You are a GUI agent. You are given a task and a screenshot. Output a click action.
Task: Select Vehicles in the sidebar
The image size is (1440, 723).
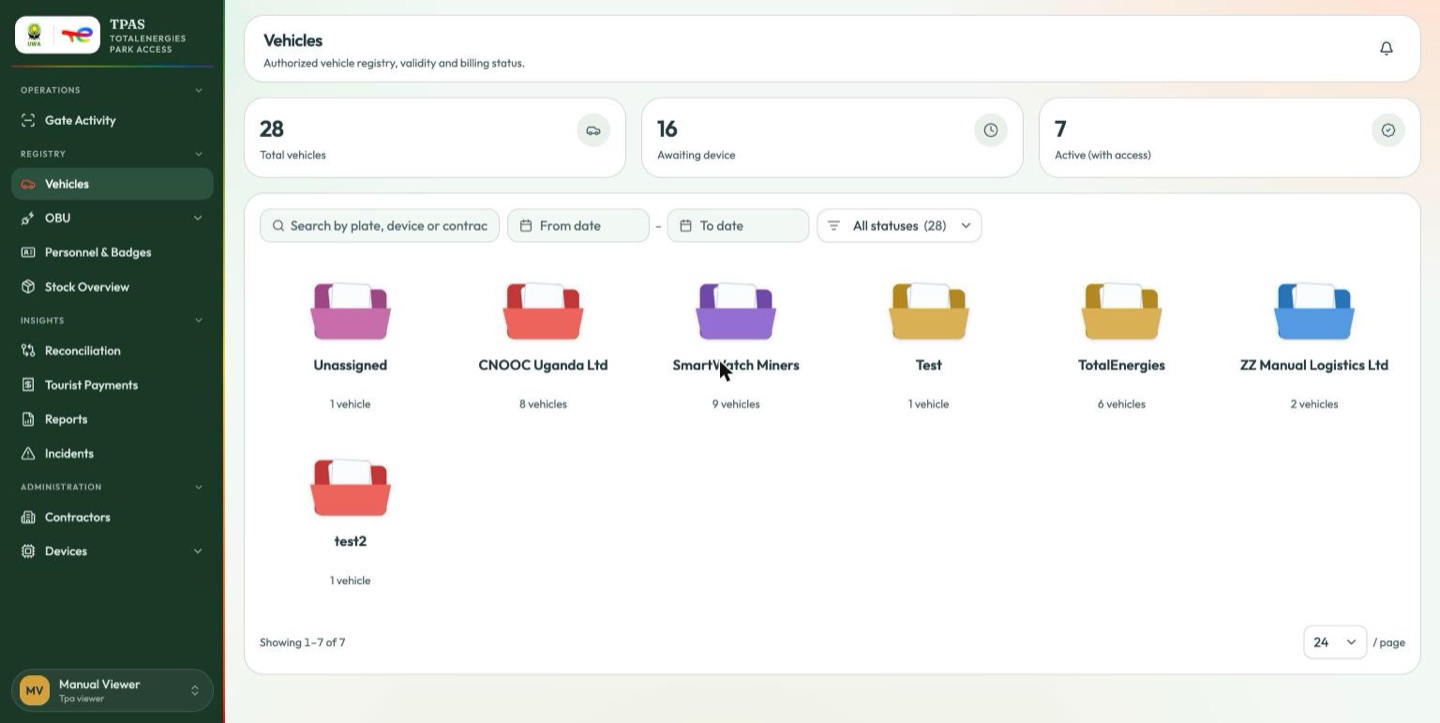pyautogui.click(x=112, y=185)
